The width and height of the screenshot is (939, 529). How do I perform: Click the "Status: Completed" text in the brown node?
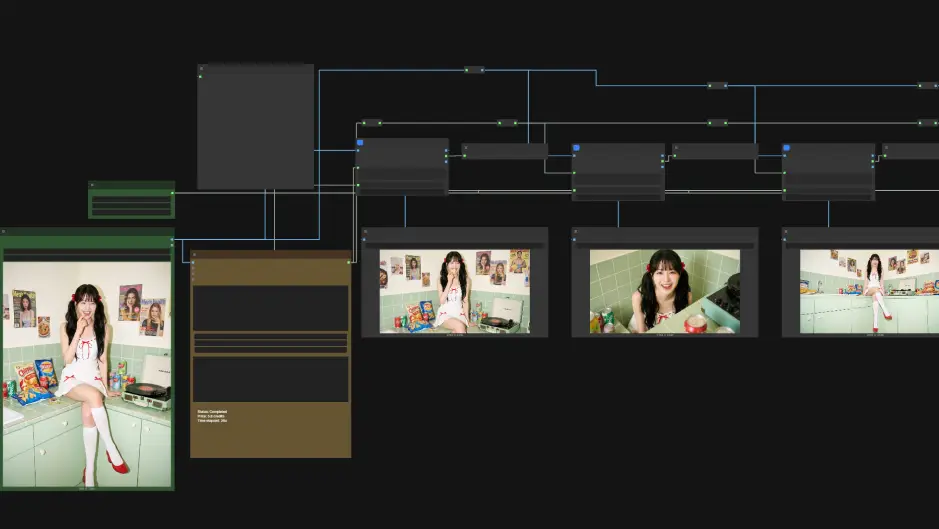pyautogui.click(x=212, y=412)
